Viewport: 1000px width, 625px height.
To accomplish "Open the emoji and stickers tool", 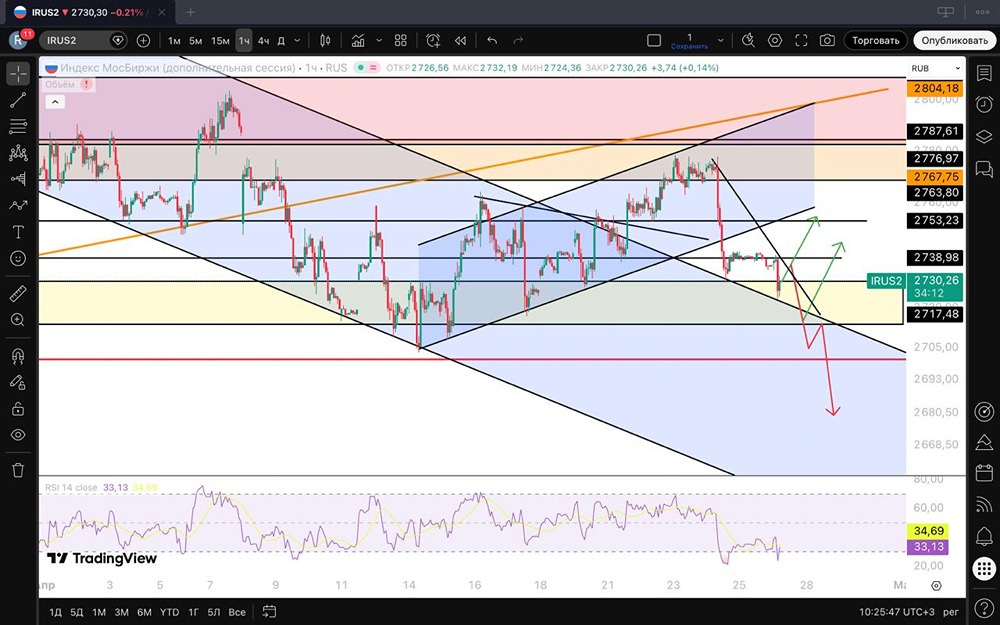I will (18, 258).
